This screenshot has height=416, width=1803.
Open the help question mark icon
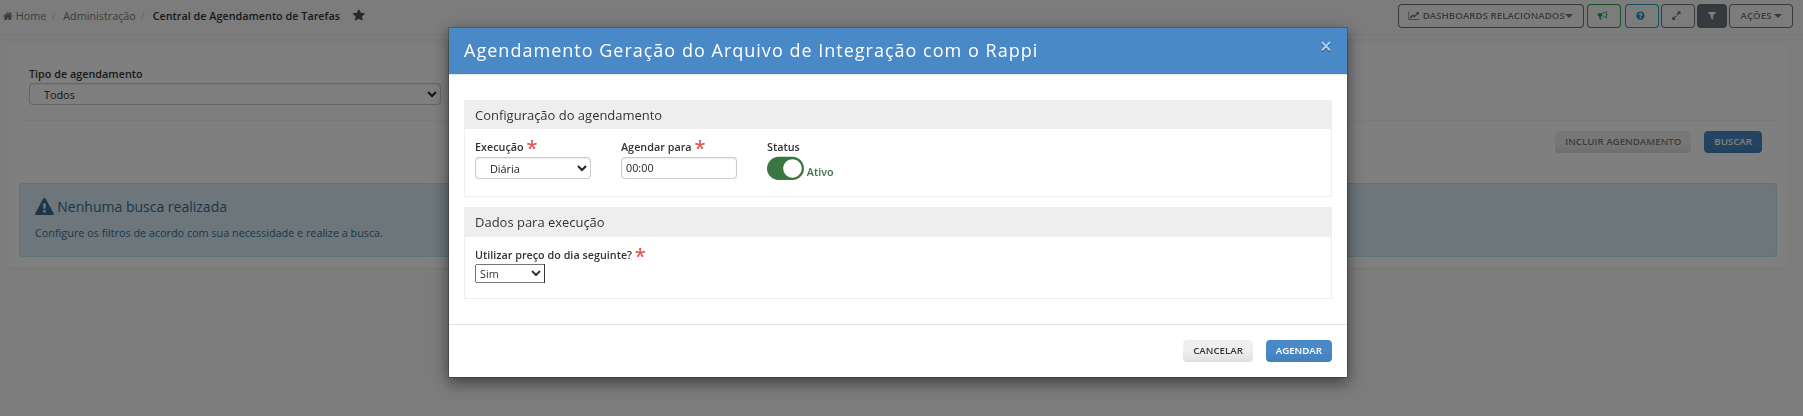pos(1641,16)
